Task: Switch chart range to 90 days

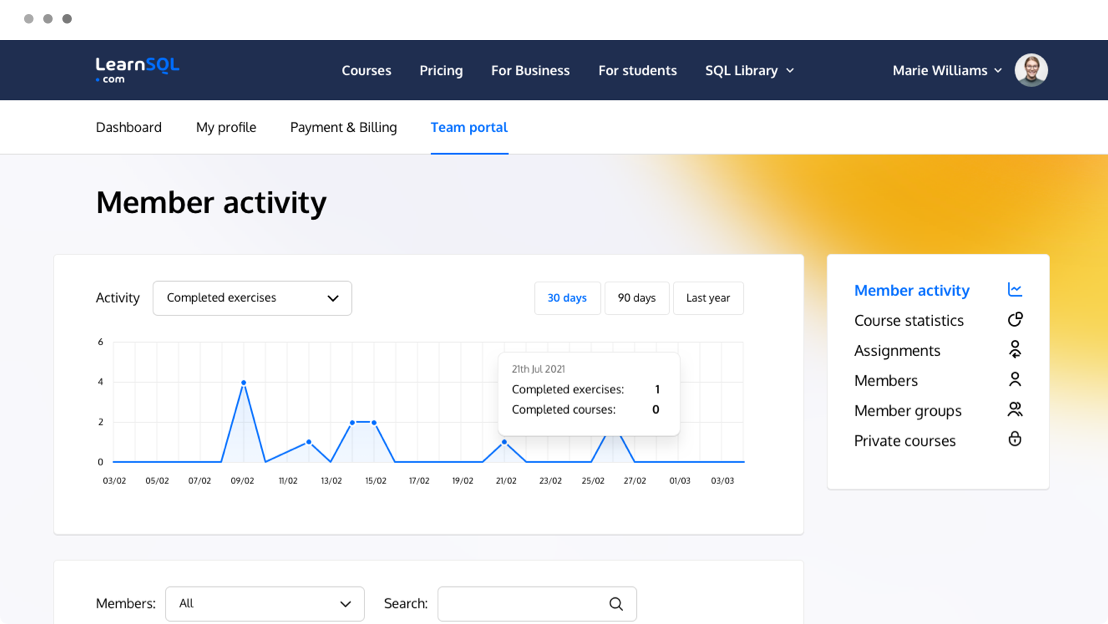Action: pos(636,298)
